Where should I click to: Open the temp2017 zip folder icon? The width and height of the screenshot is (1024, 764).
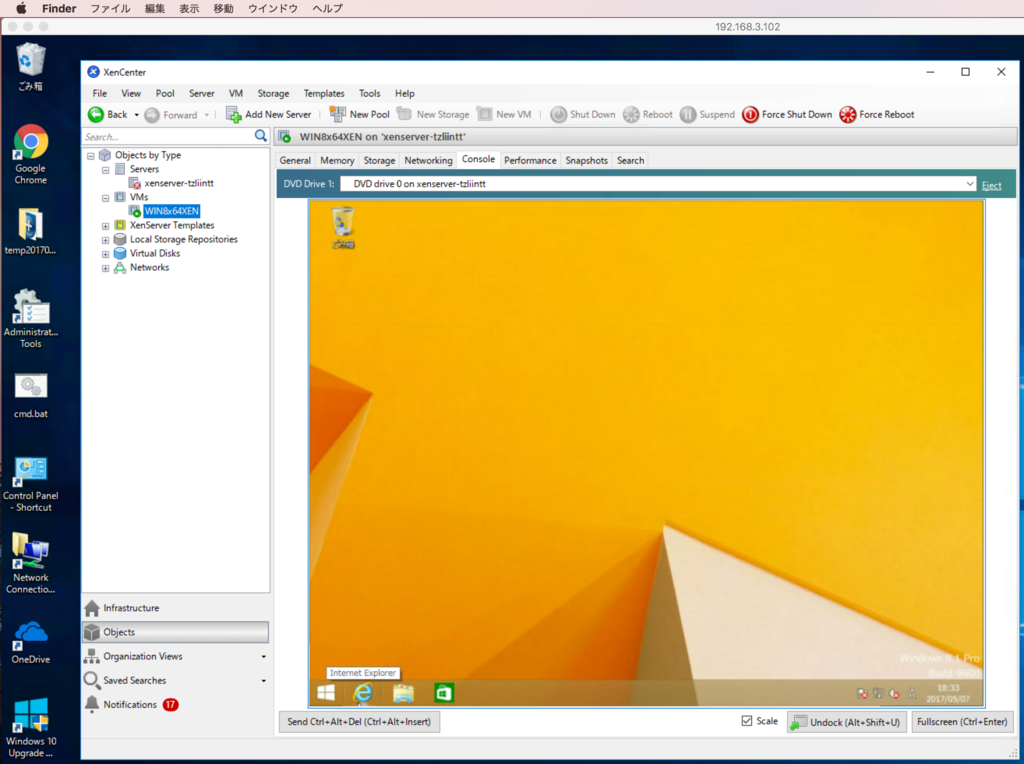[x=30, y=231]
